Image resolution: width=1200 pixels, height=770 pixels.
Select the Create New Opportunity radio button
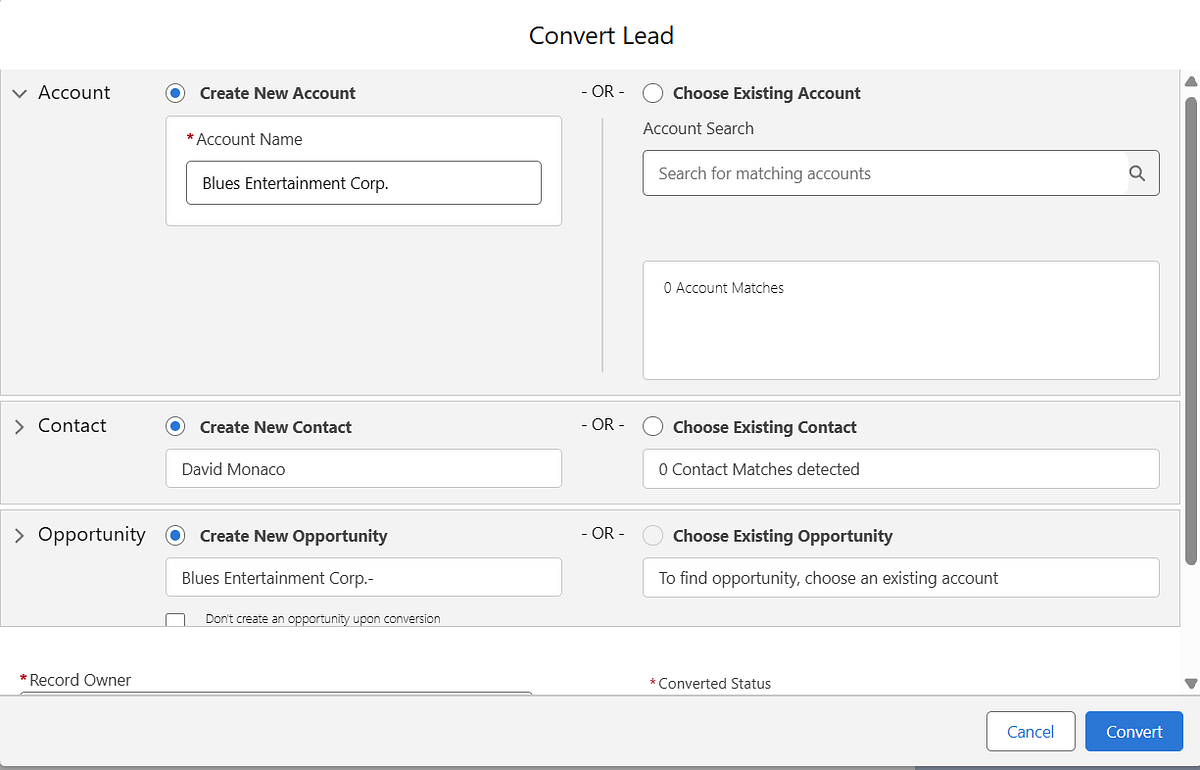[x=176, y=536]
